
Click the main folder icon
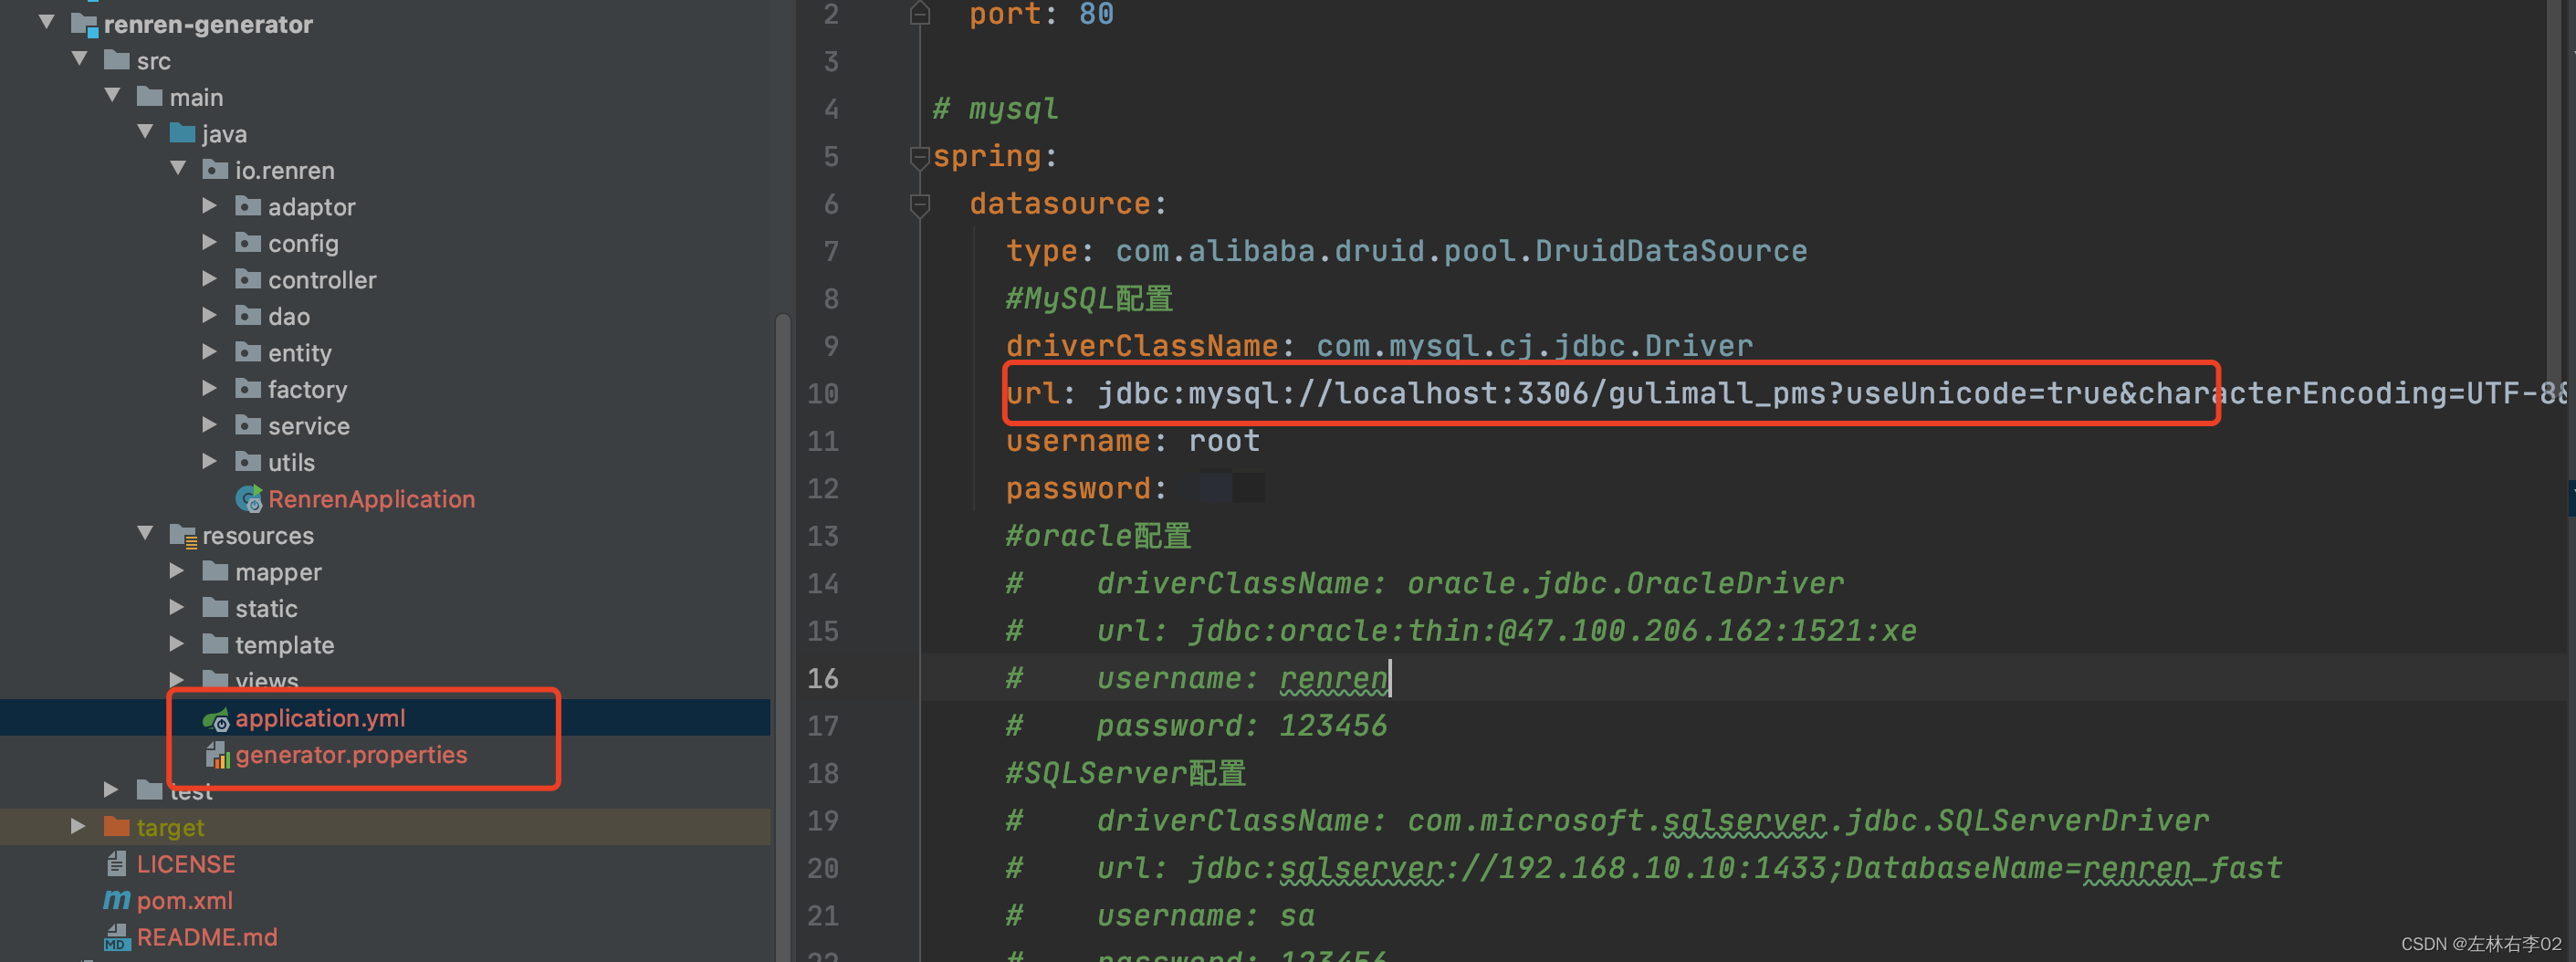150,96
